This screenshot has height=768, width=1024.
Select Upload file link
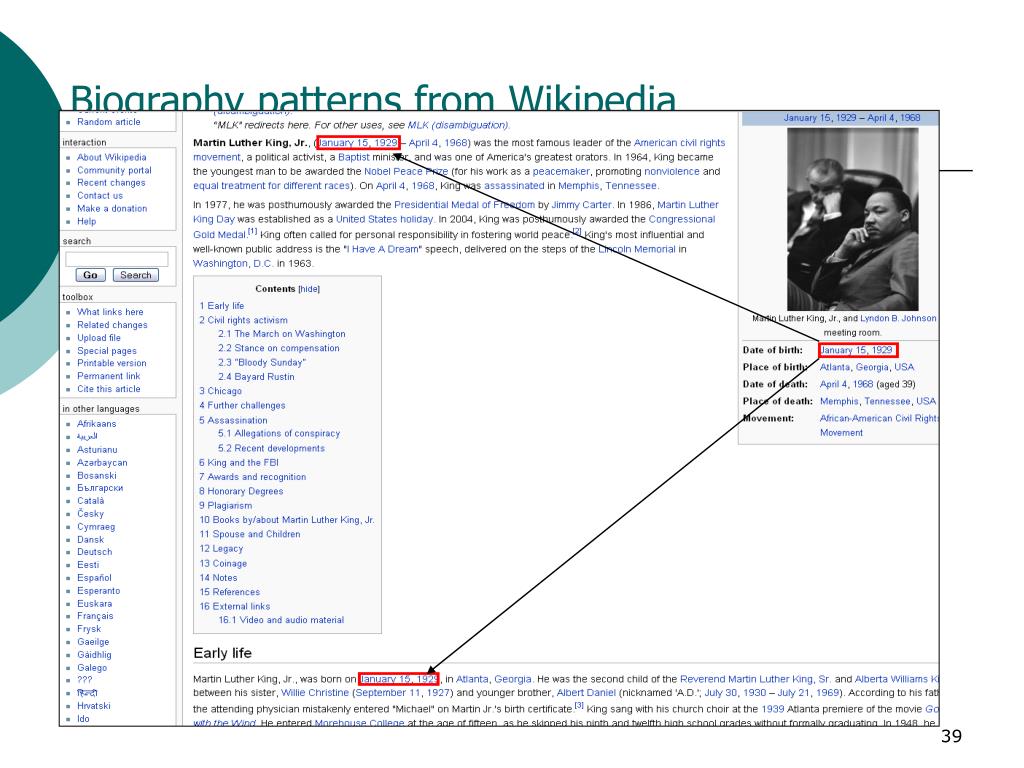99,338
